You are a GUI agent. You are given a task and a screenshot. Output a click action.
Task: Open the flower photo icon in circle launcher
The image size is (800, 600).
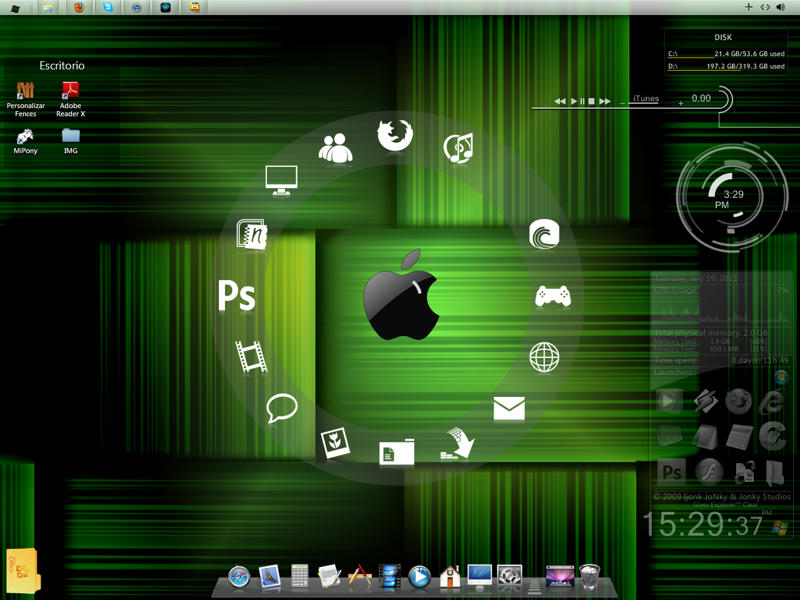point(335,442)
